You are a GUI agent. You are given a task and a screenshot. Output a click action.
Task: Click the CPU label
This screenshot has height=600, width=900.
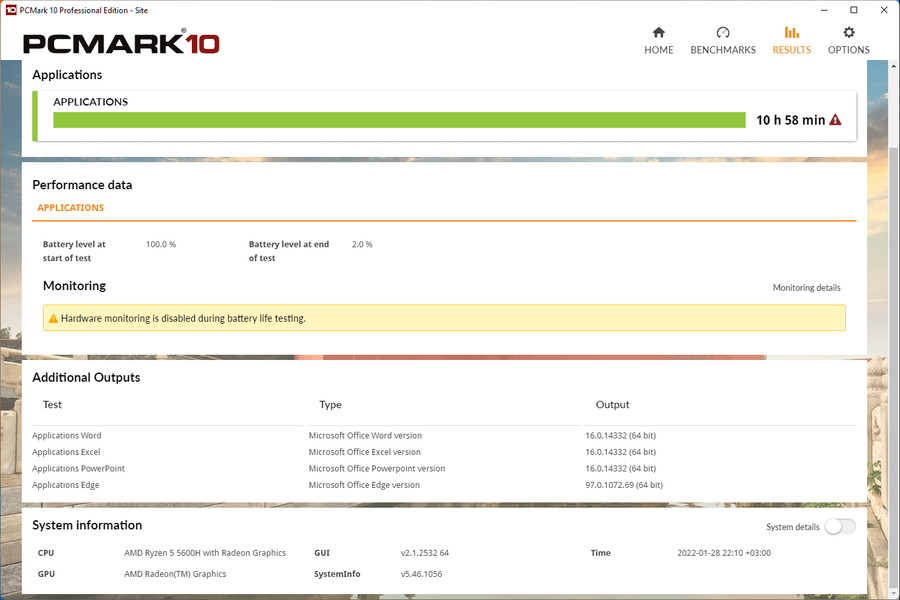pyautogui.click(x=46, y=553)
